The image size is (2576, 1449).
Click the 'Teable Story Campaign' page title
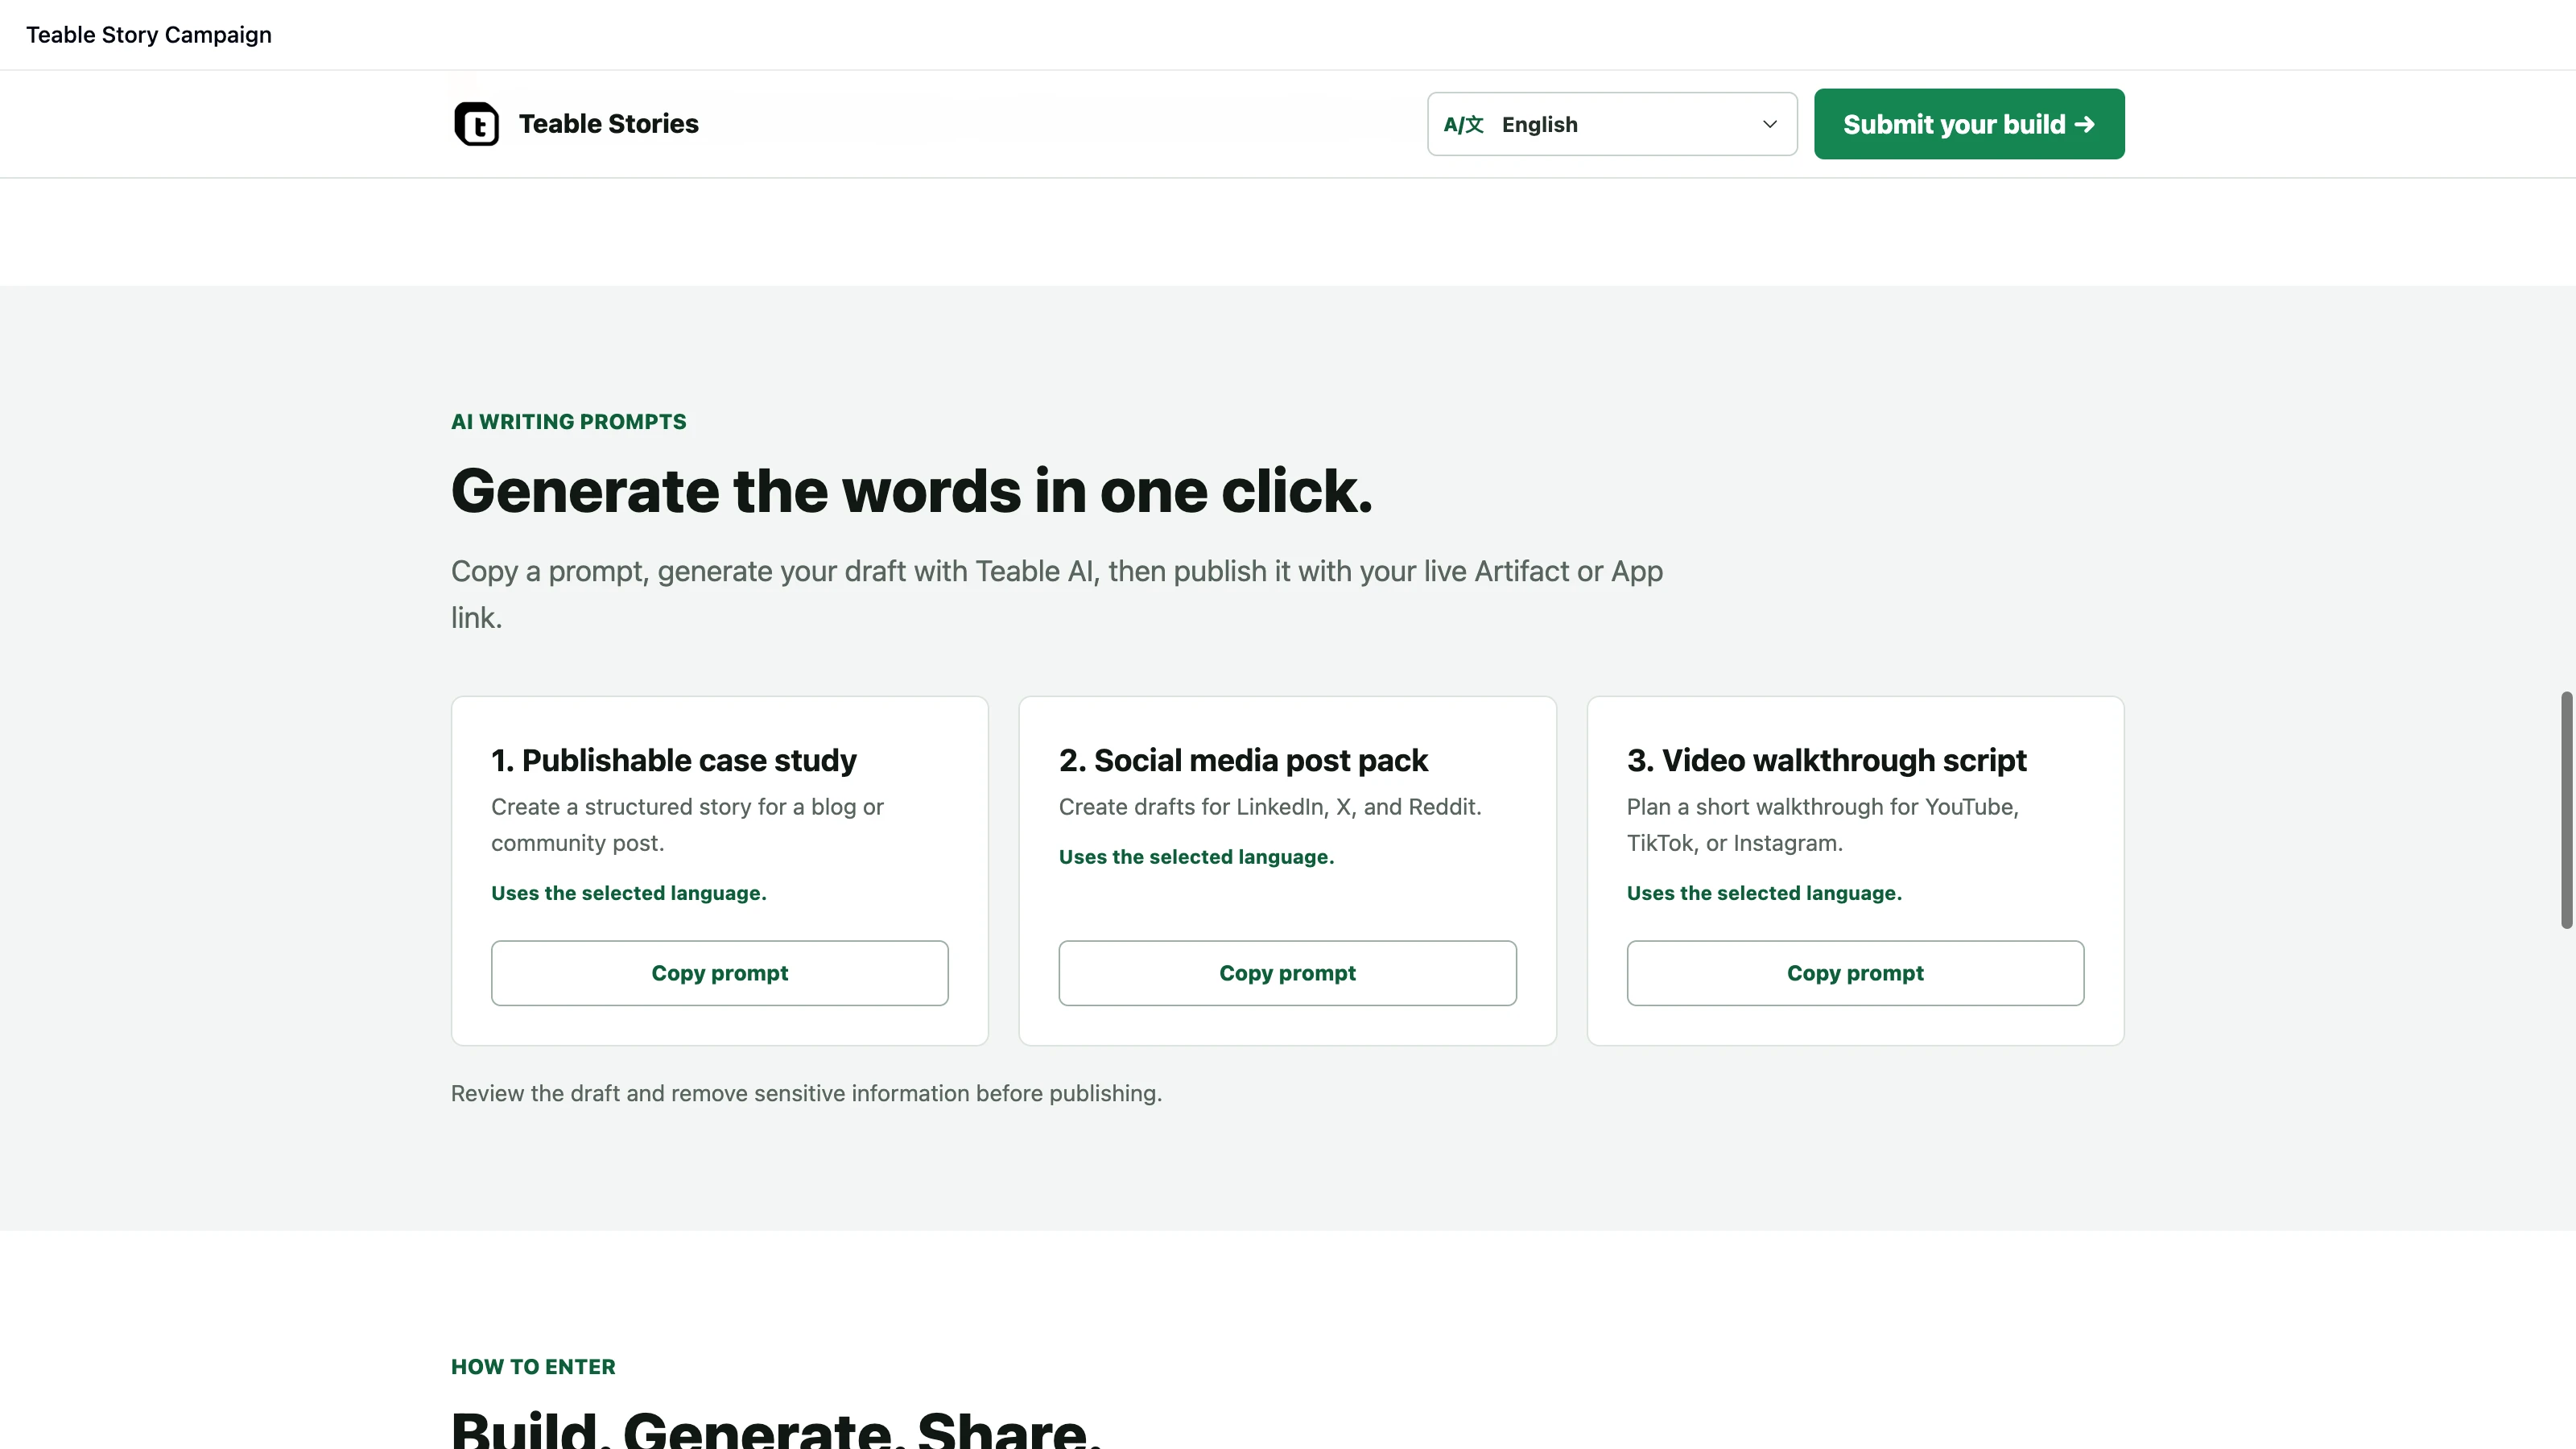(x=149, y=35)
